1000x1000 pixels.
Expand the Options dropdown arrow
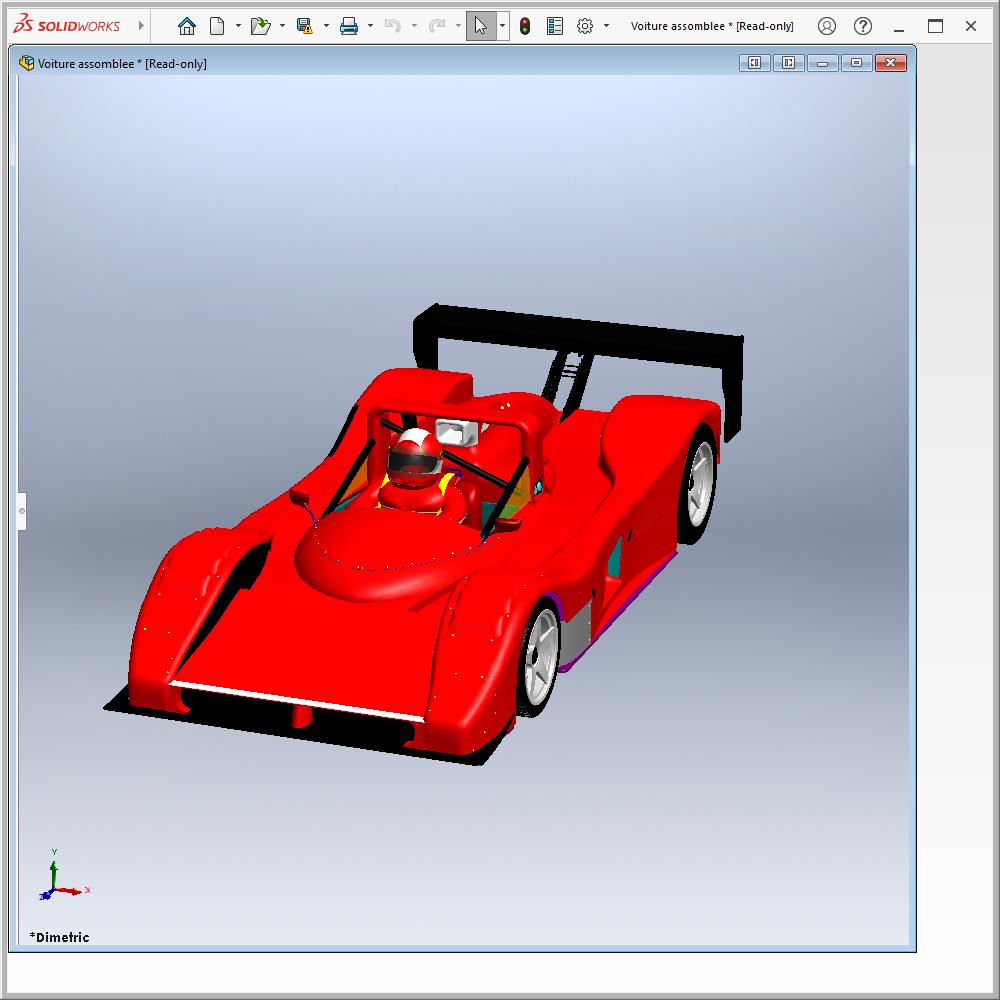(x=606, y=27)
